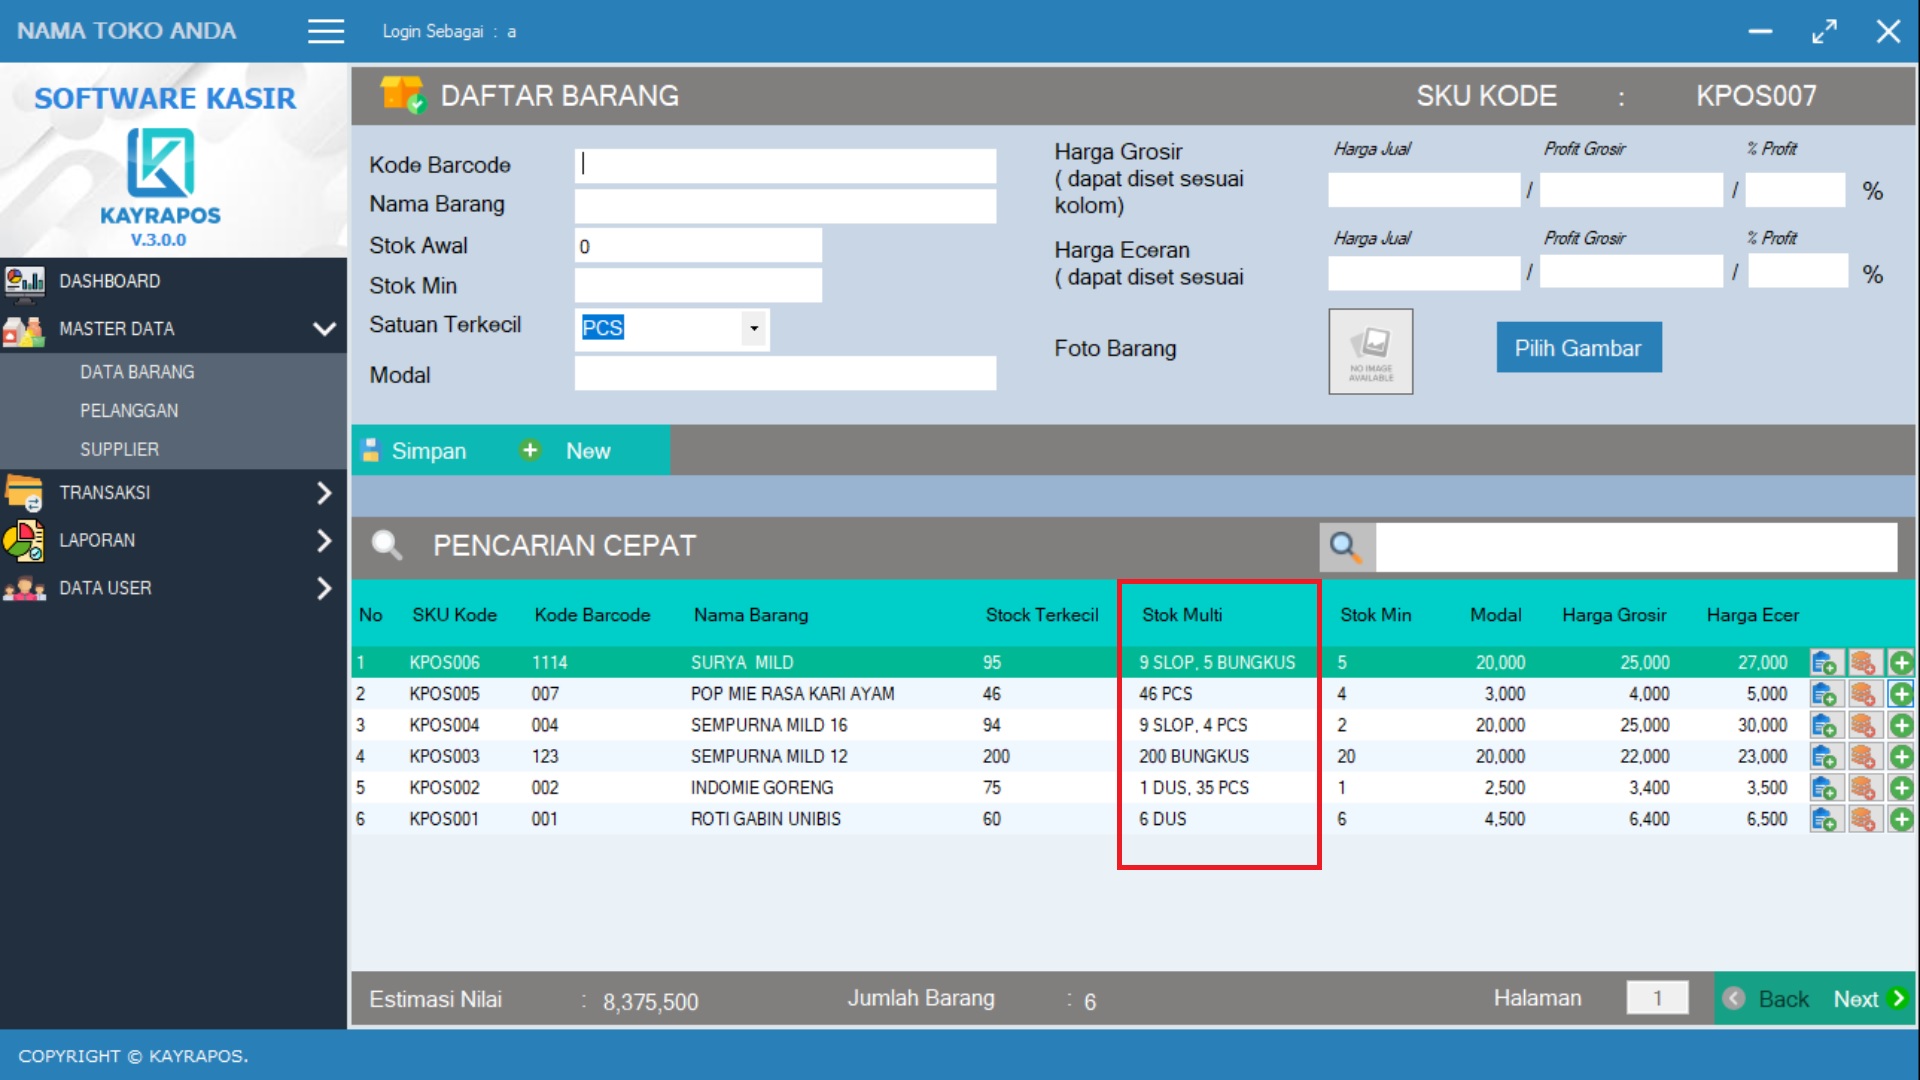Click blue clipboard-add icon in SEMPURNA MILD 16 row

tap(1824, 725)
